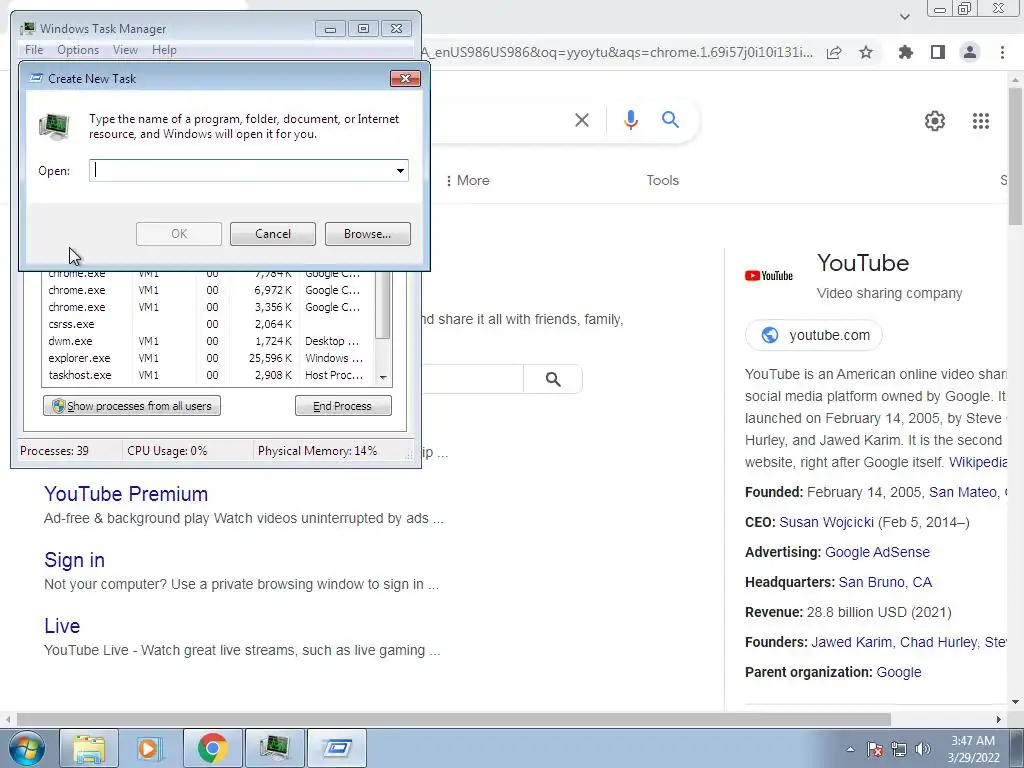Viewport: 1024px width, 768px height.
Task: Open the YouTube Premium result link
Action: click(126, 494)
